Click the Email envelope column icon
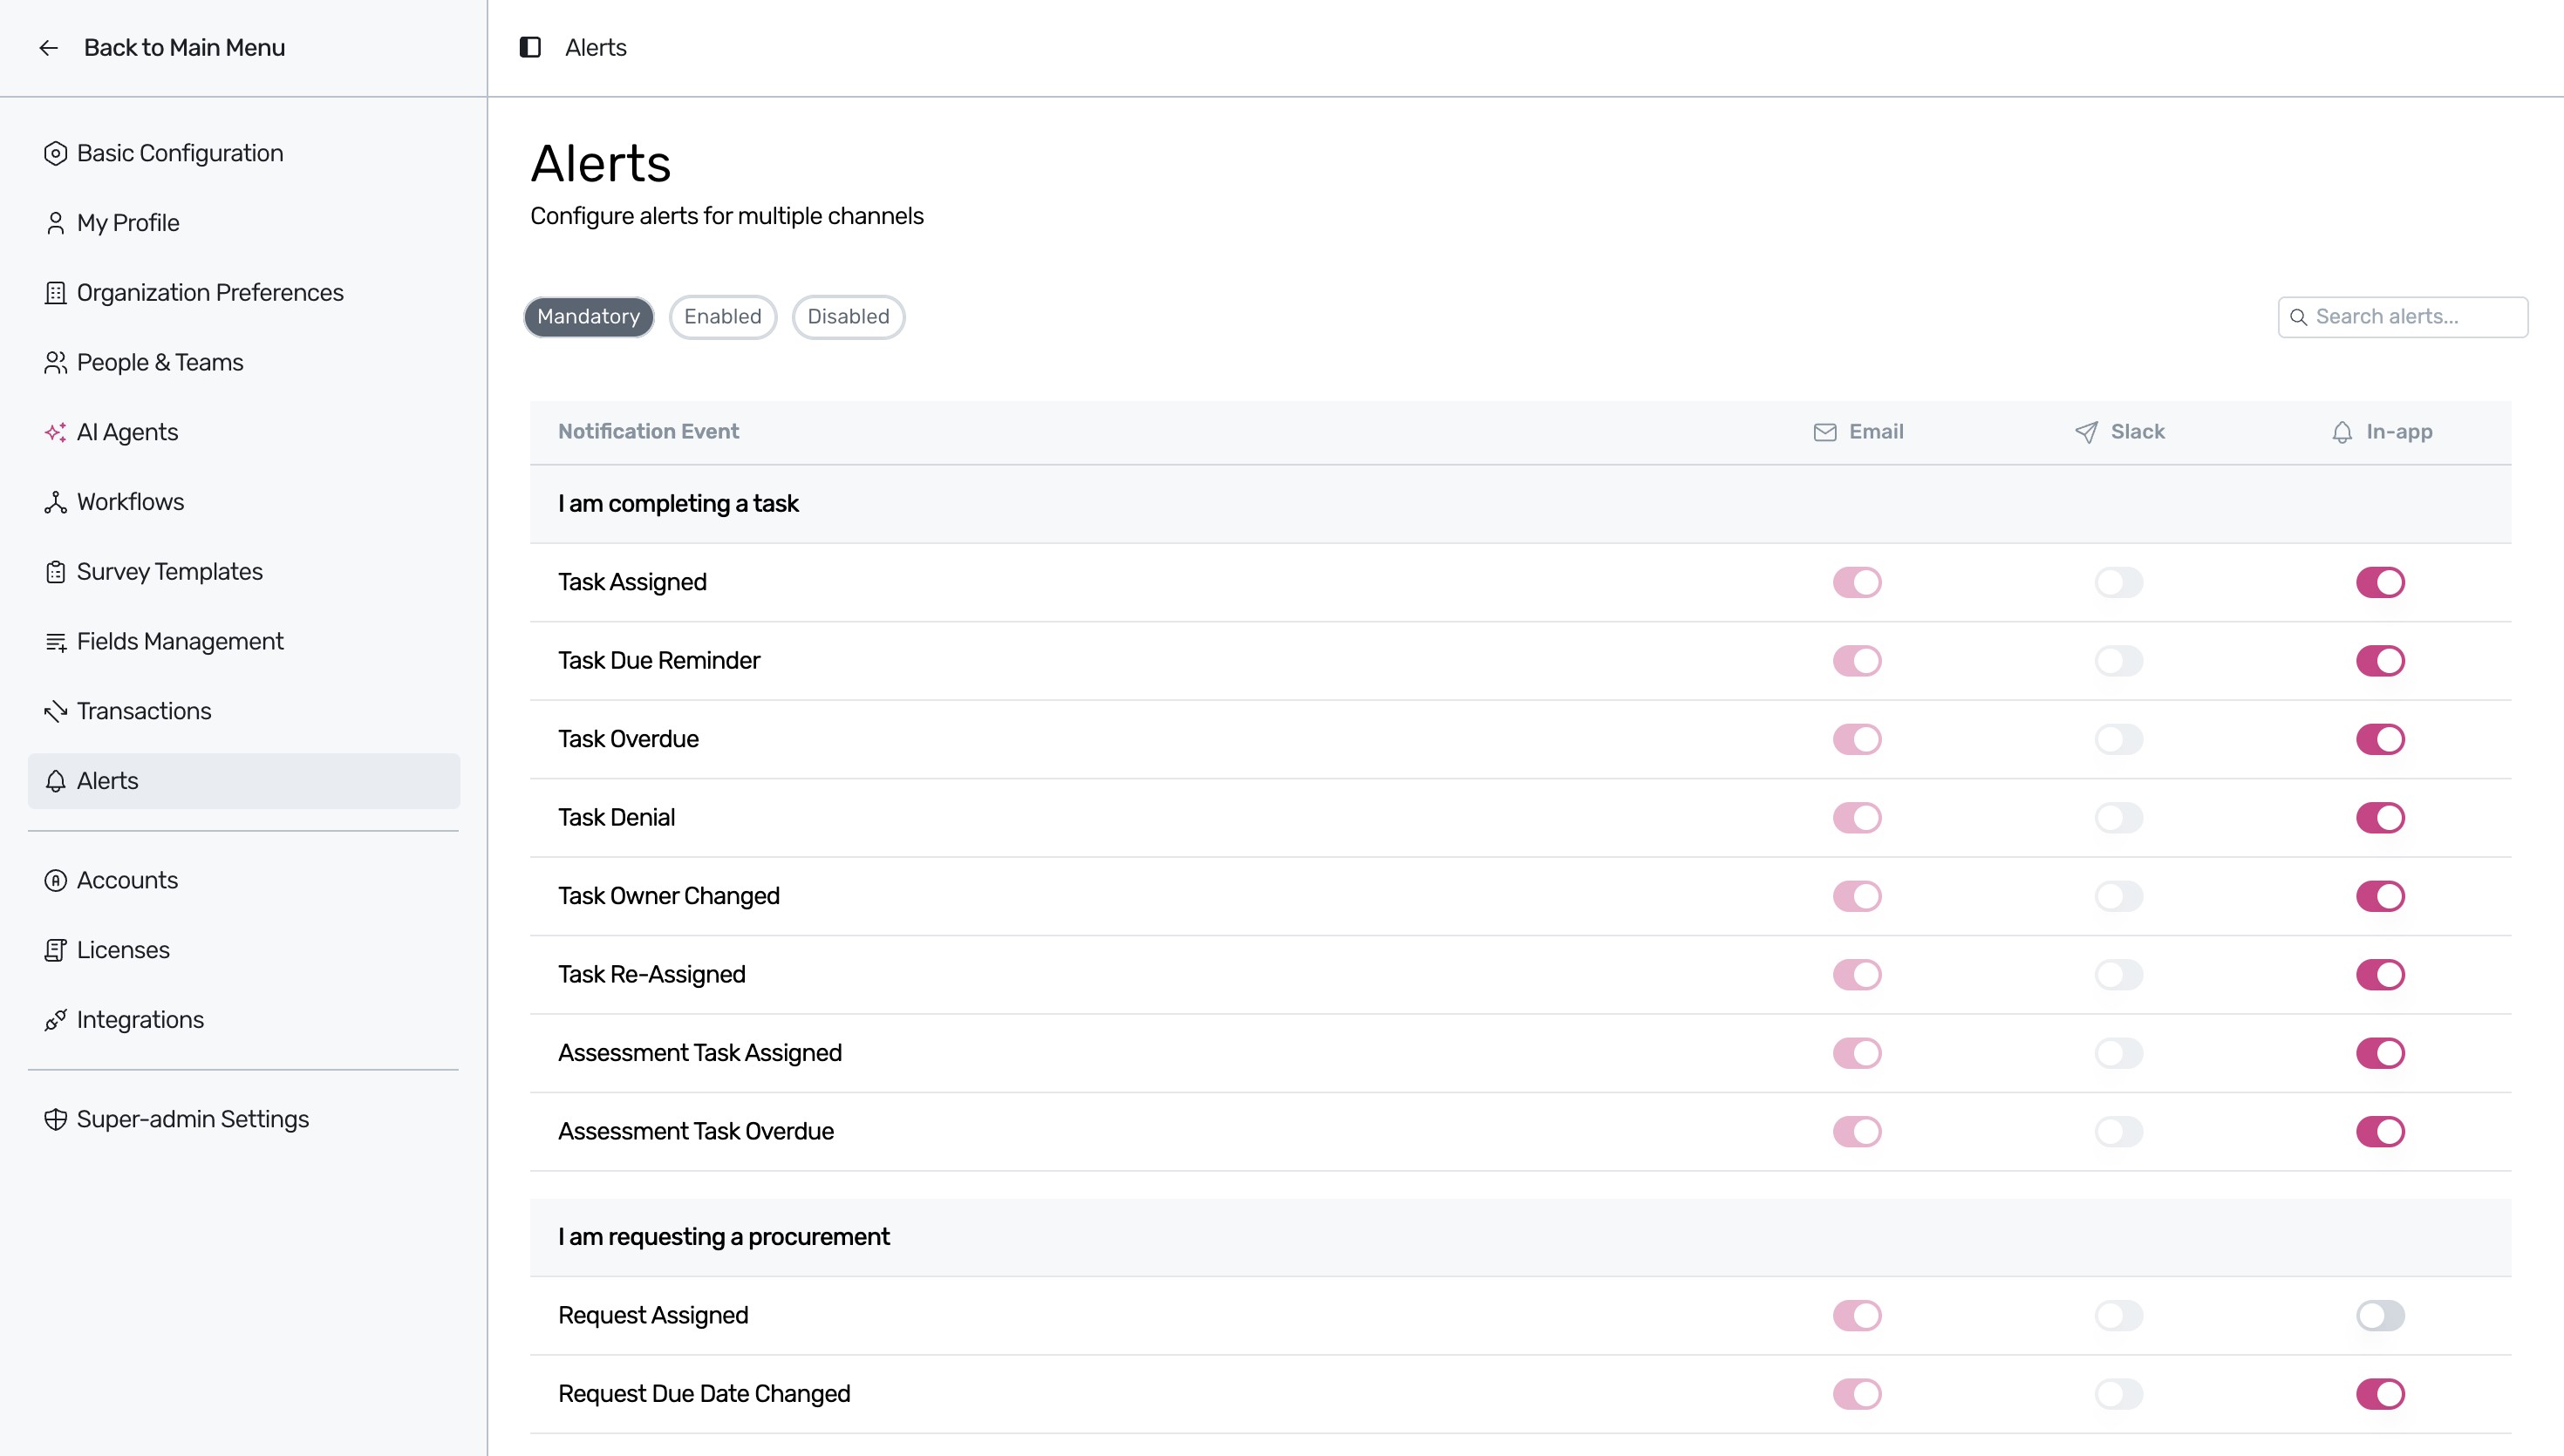This screenshot has height=1456, width=2564. [1825, 432]
